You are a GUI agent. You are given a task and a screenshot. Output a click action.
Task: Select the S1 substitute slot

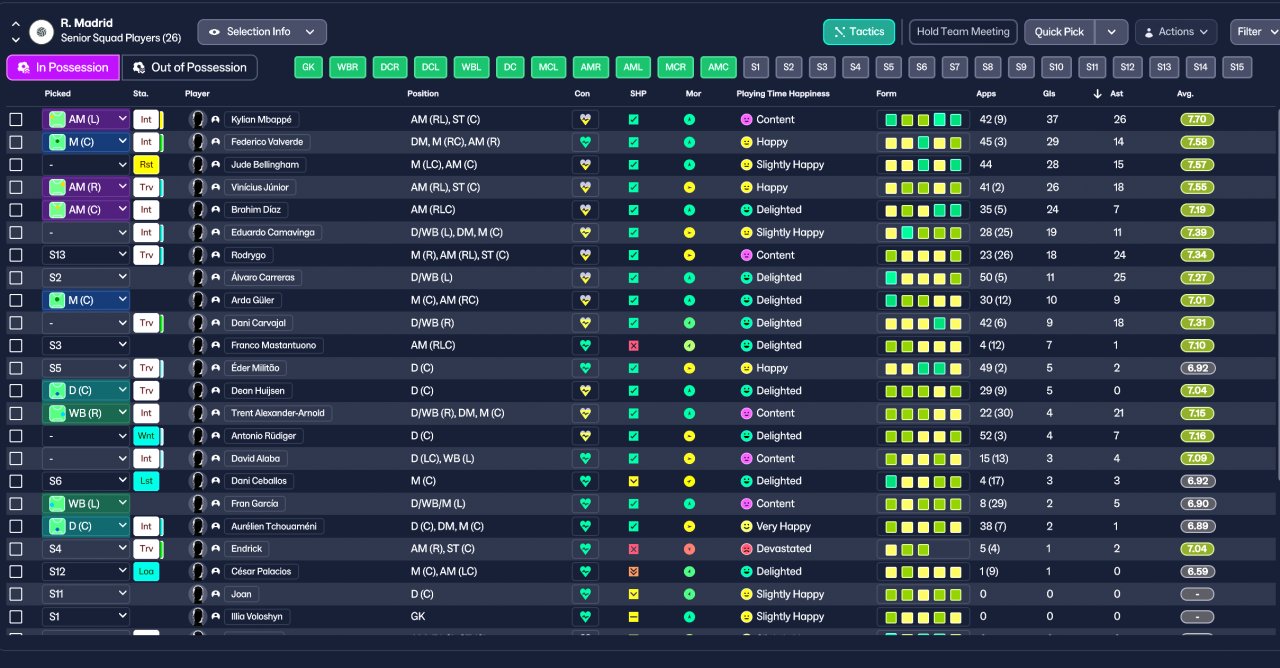pos(755,68)
